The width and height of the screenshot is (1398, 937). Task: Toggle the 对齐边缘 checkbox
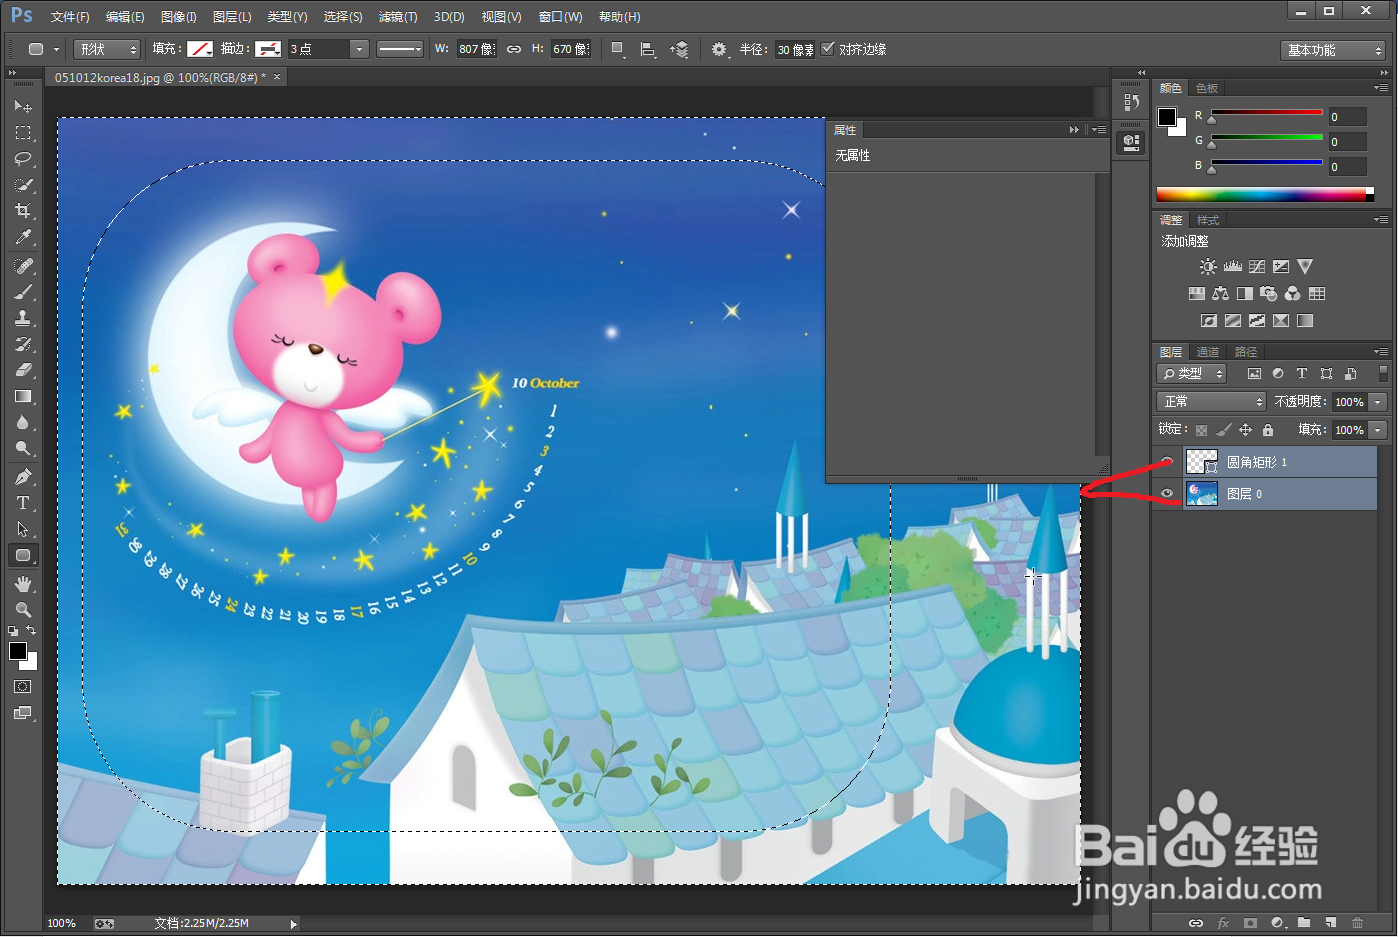pyautogui.click(x=827, y=49)
